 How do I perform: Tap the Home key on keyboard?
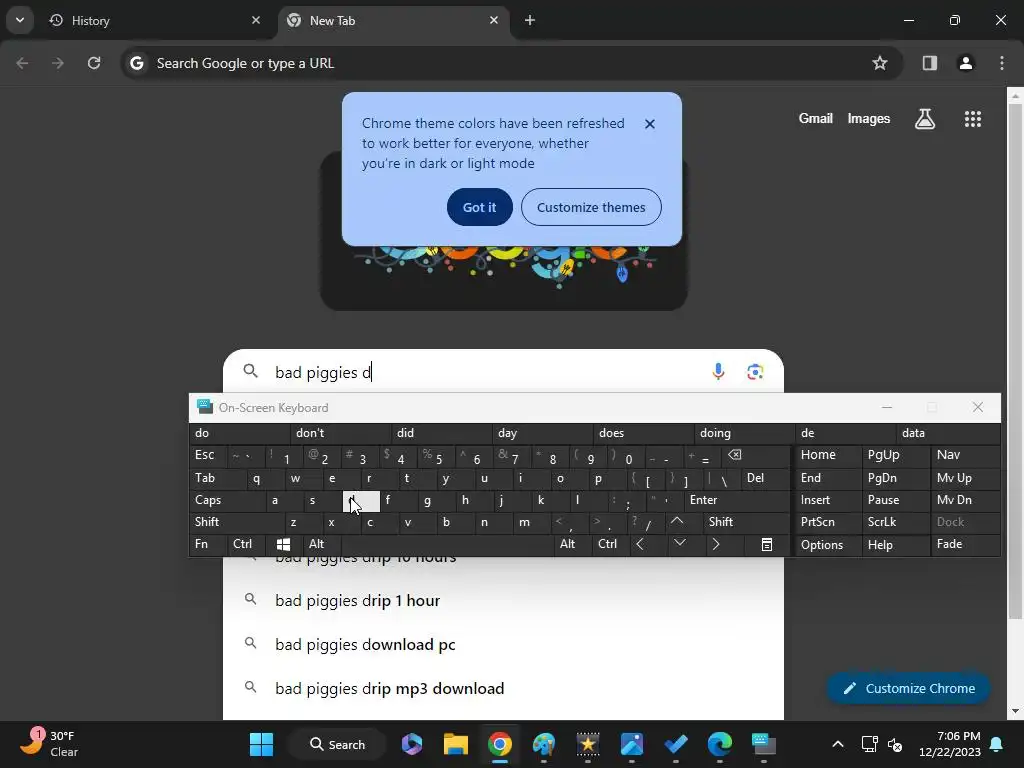pyautogui.click(x=827, y=455)
